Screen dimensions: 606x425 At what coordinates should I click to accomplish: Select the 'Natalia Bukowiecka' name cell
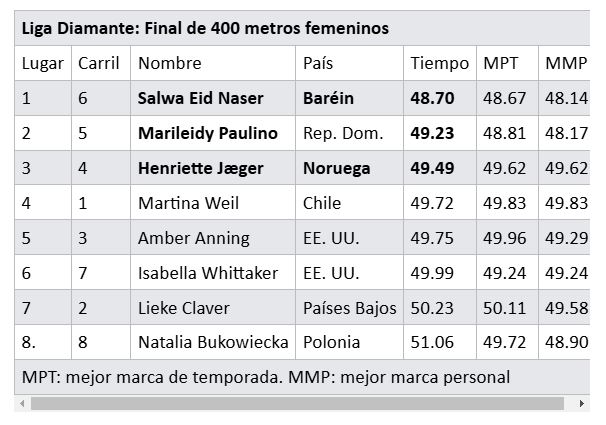click(x=213, y=342)
